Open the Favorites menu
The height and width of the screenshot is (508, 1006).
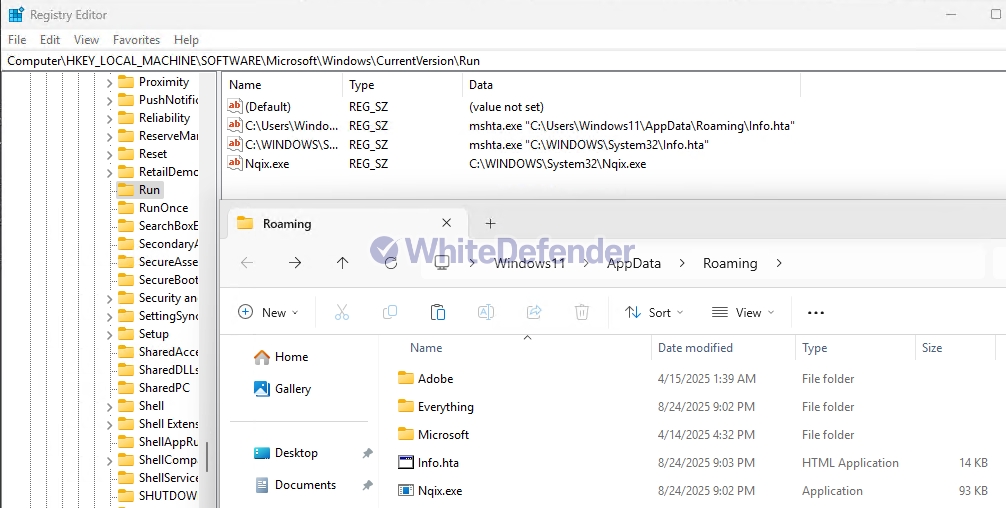(136, 40)
